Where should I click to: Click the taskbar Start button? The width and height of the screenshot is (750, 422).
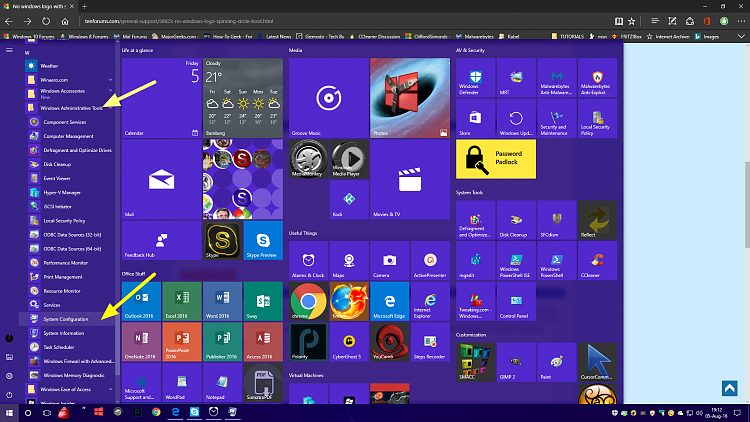point(9,412)
